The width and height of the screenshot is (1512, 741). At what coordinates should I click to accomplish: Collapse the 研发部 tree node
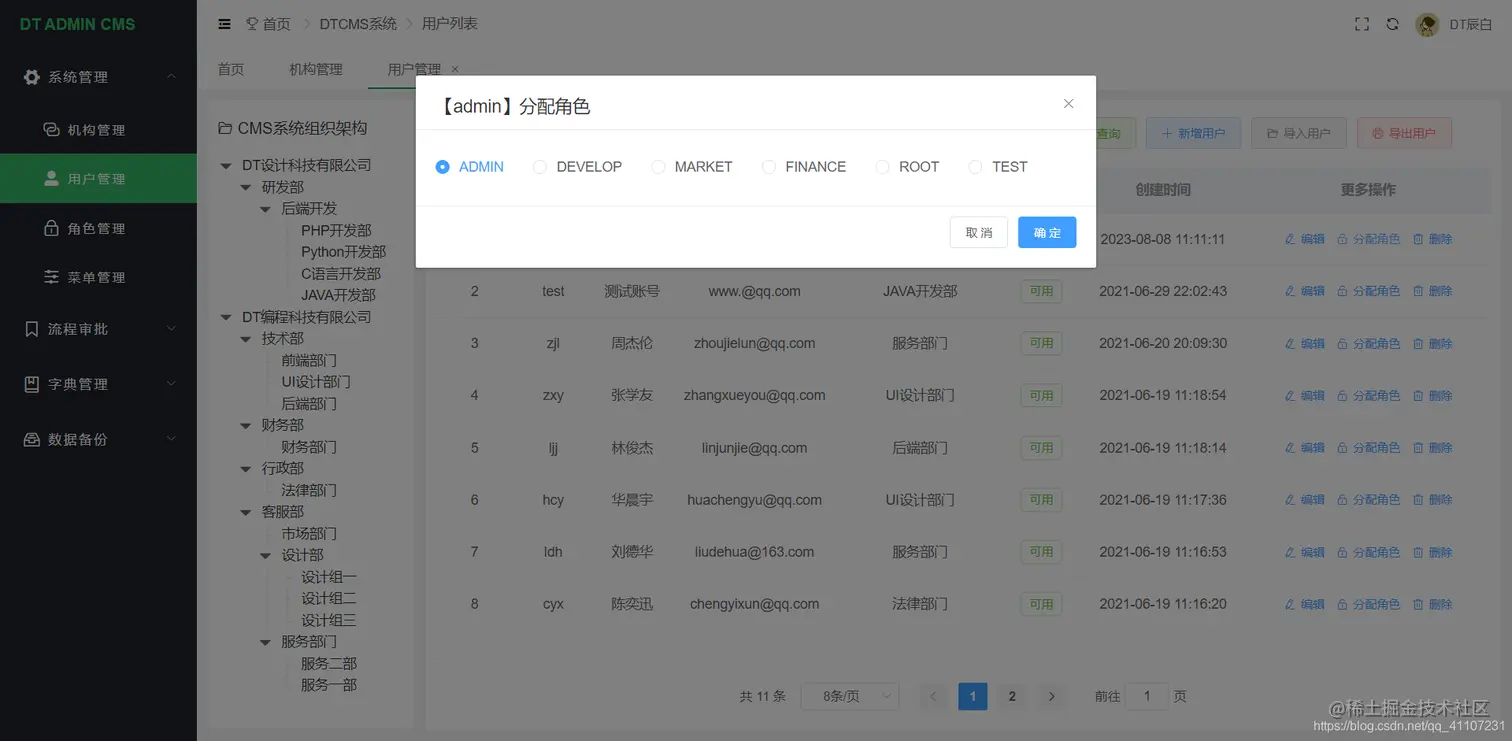tap(246, 187)
